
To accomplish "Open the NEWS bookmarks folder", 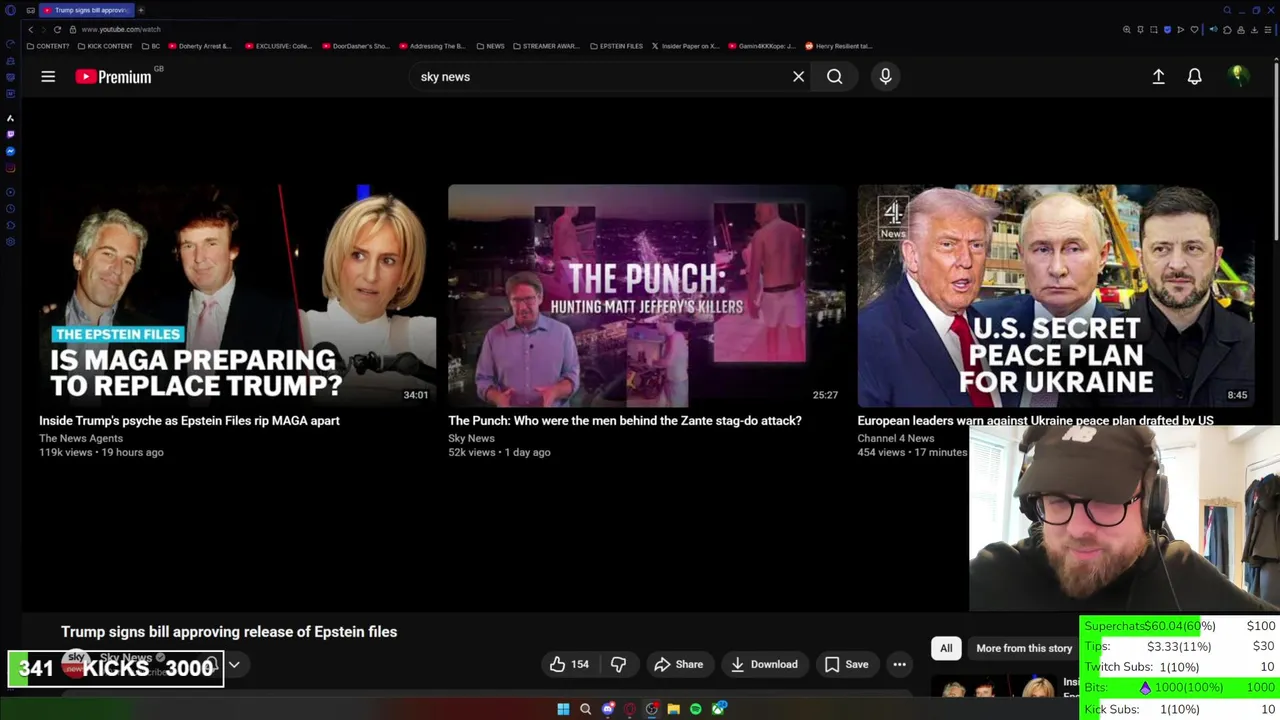I will pos(490,46).
